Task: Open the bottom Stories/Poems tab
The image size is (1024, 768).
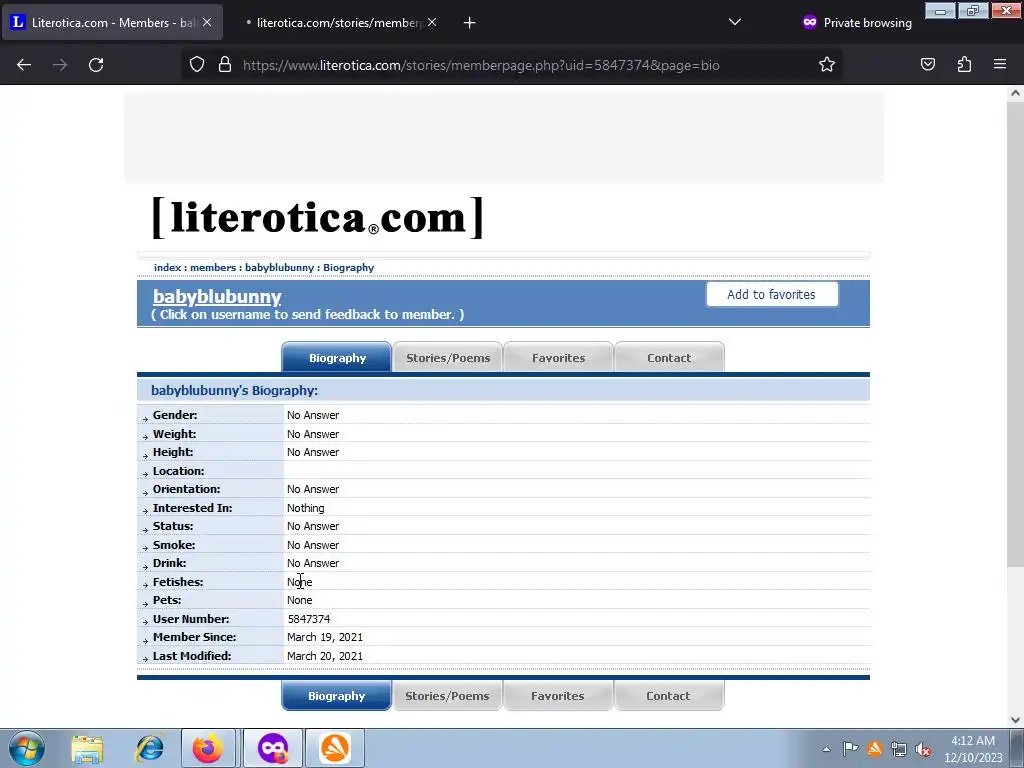Action: pyautogui.click(x=447, y=696)
